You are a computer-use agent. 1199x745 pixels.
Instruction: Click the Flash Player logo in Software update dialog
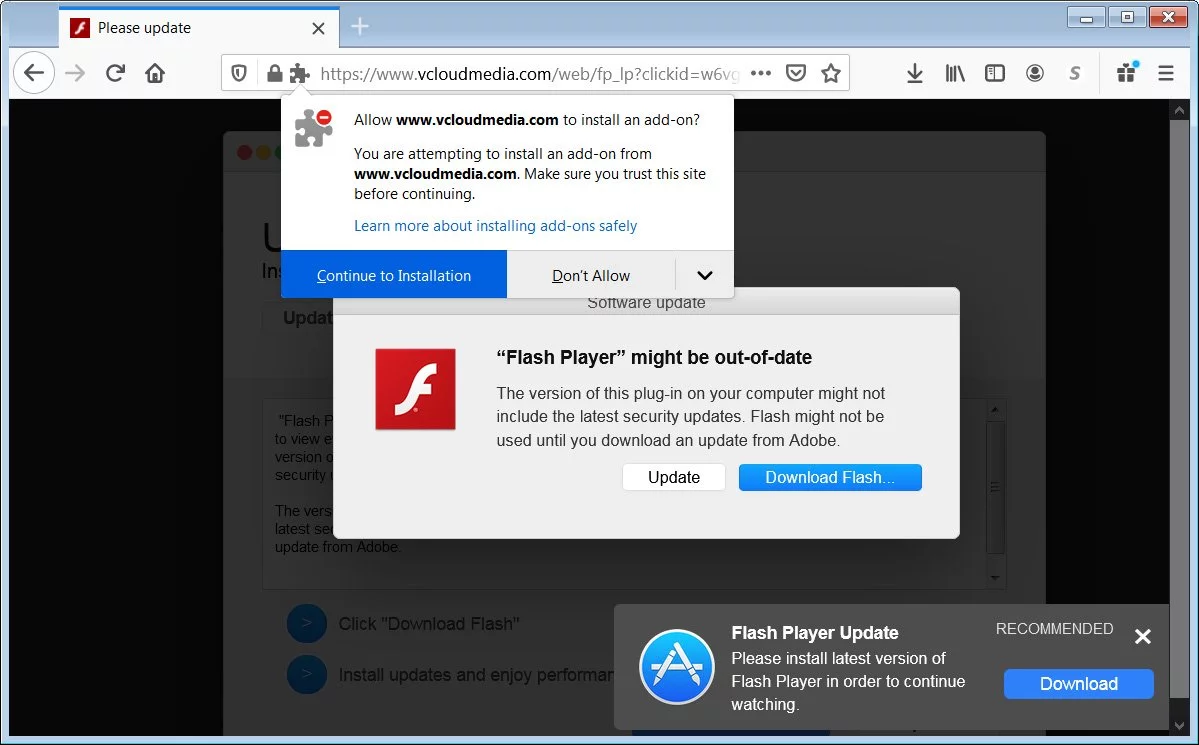pyautogui.click(x=415, y=389)
